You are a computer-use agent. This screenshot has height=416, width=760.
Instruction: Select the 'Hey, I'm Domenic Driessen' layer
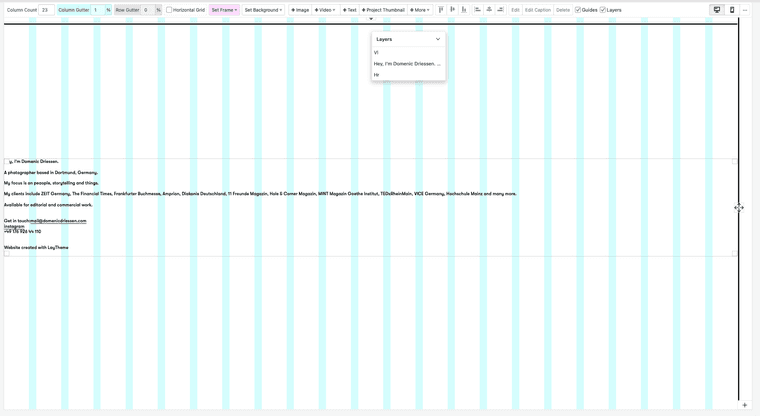coord(407,64)
